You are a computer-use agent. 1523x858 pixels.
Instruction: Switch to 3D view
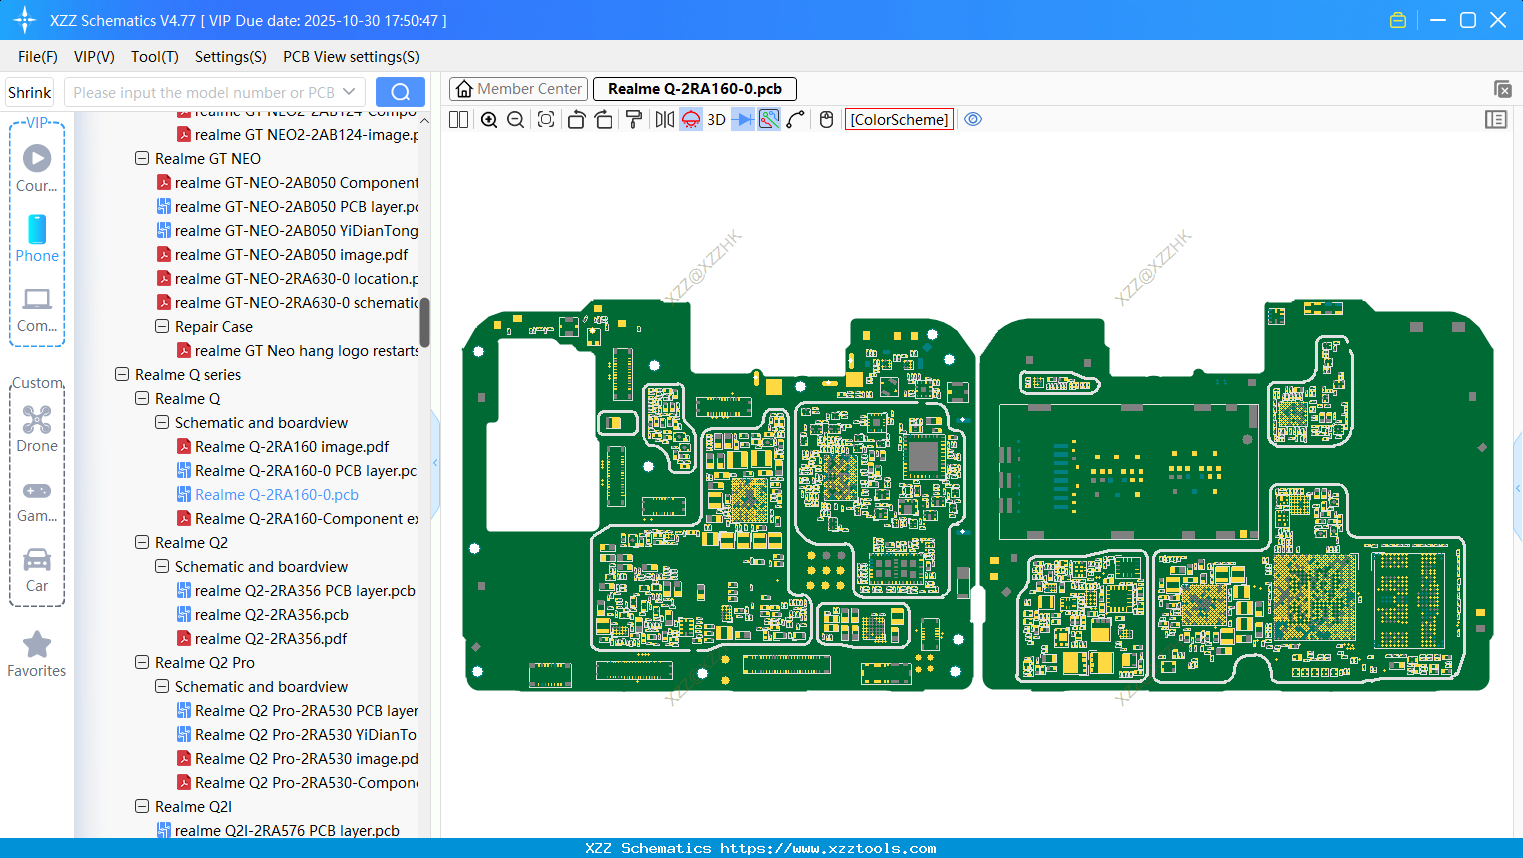tap(716, 120)
